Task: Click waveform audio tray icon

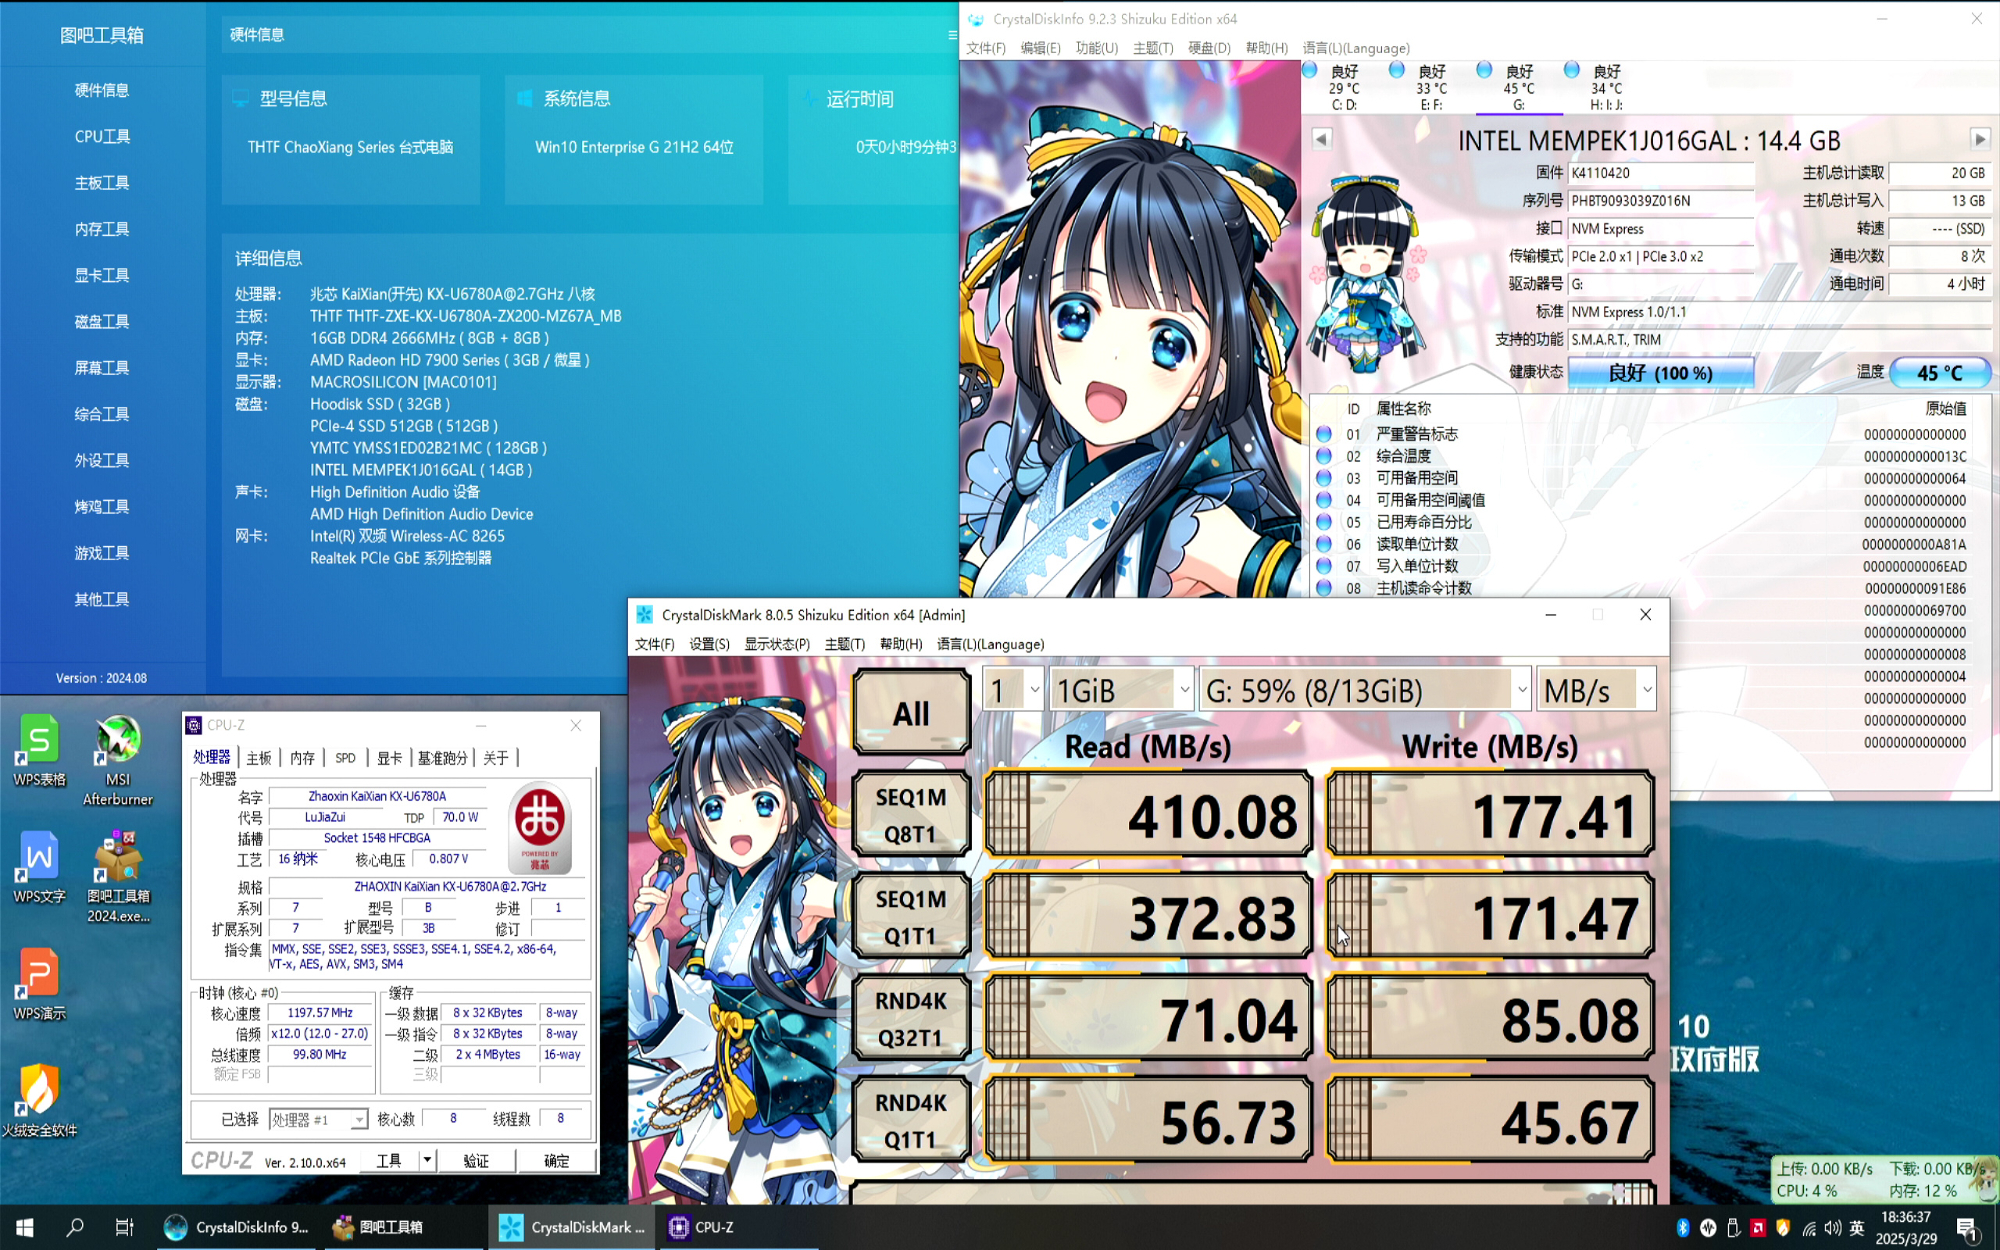Action: point(1708,1227)
